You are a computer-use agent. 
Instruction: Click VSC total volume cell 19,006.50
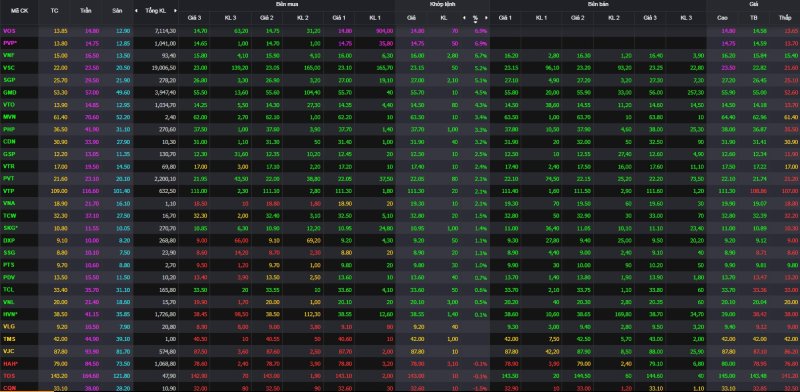[165, 68]
